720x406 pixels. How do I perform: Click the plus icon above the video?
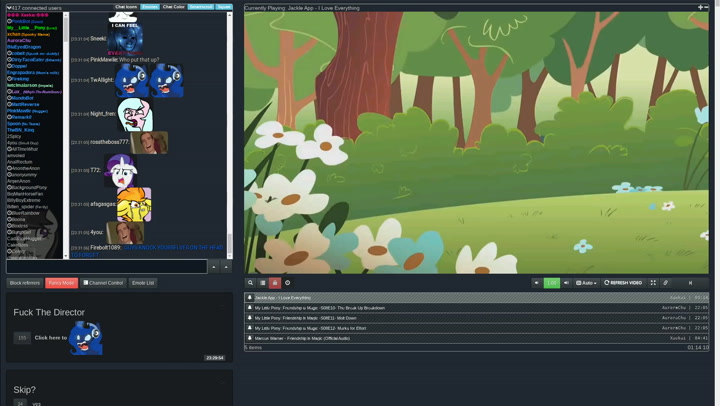(700, 7)
